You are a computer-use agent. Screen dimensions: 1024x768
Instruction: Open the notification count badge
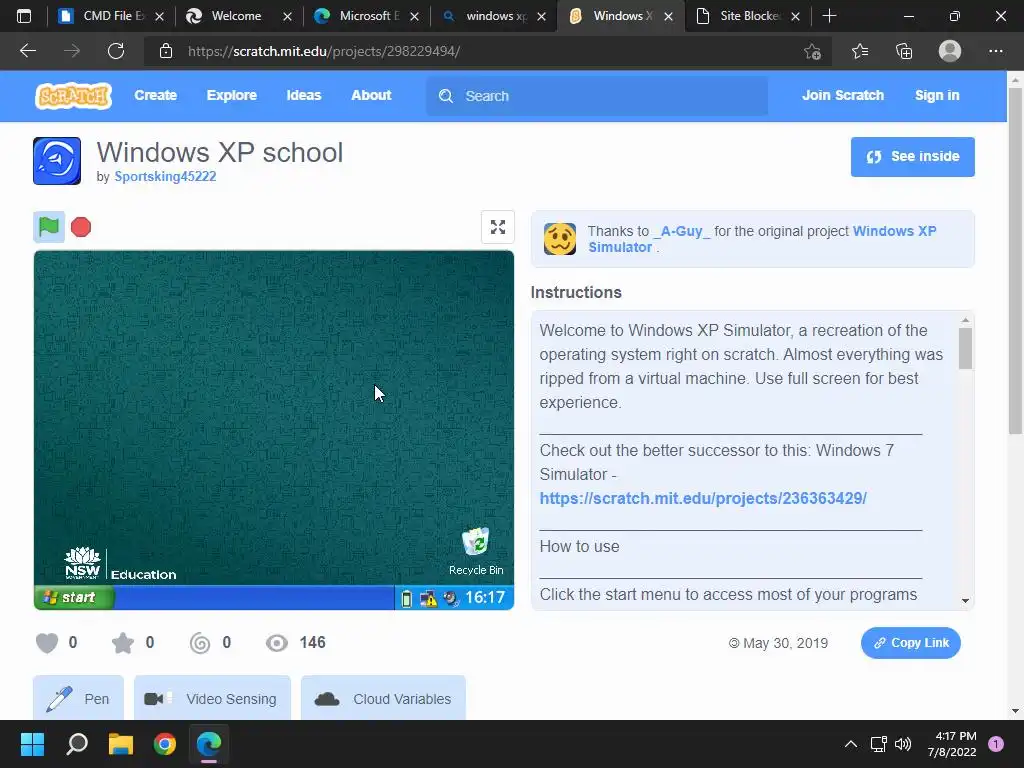click(995, 744)
